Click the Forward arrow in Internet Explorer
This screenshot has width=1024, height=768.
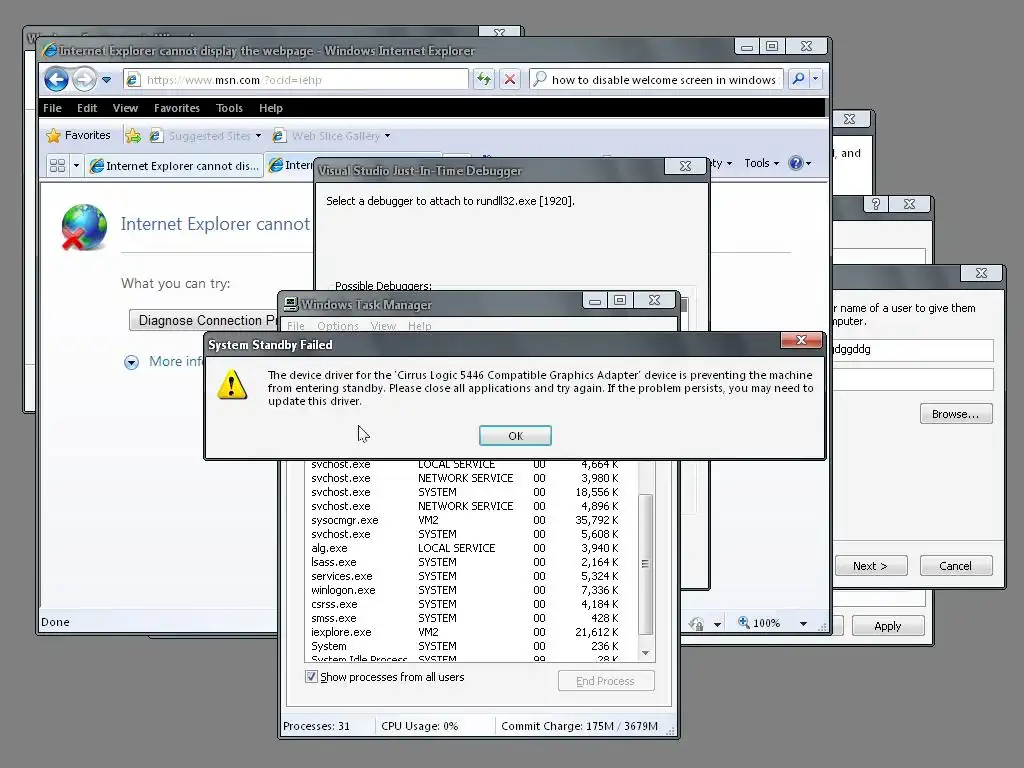[84, 80]
